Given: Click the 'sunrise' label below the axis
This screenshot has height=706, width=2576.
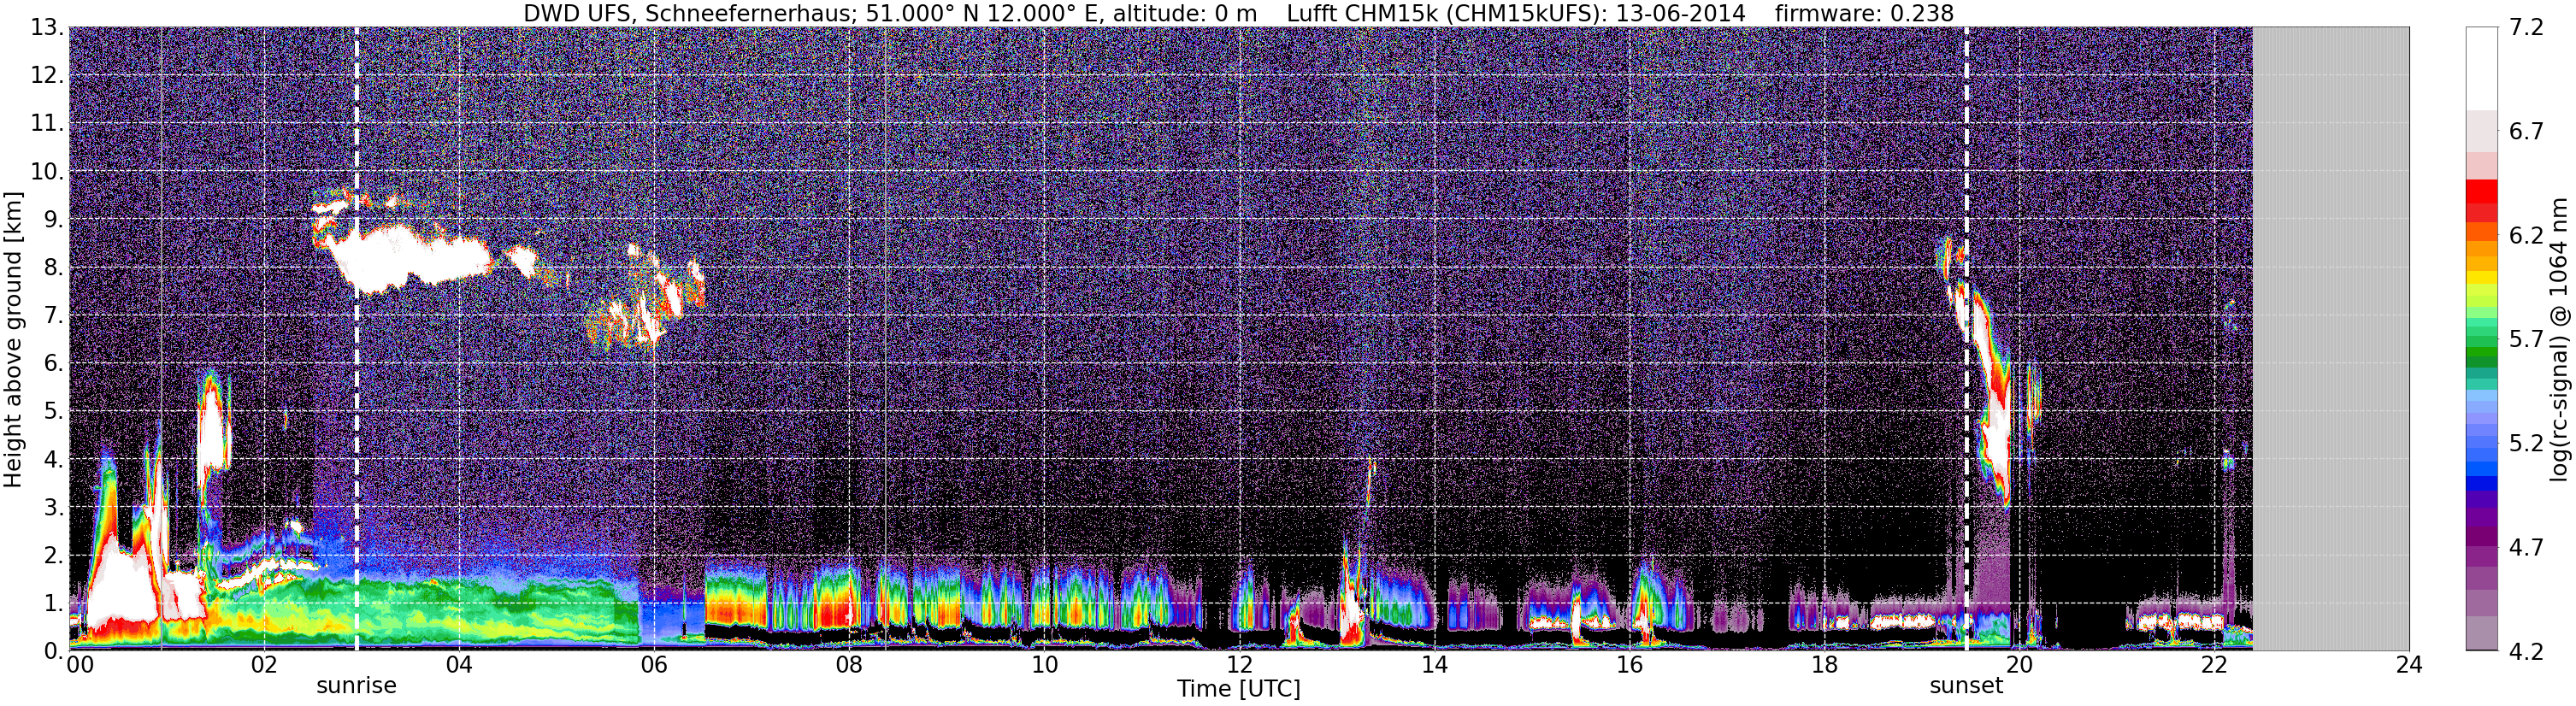Looking at the screenshot, I should coord(356,686).
